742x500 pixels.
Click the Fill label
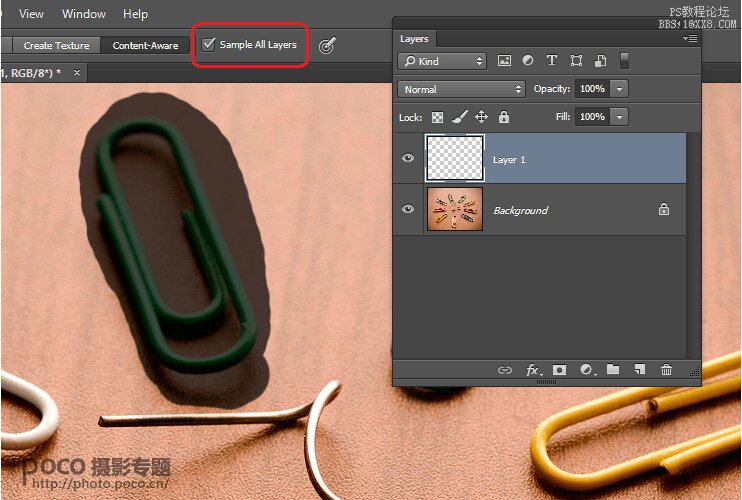click(563, 117)
